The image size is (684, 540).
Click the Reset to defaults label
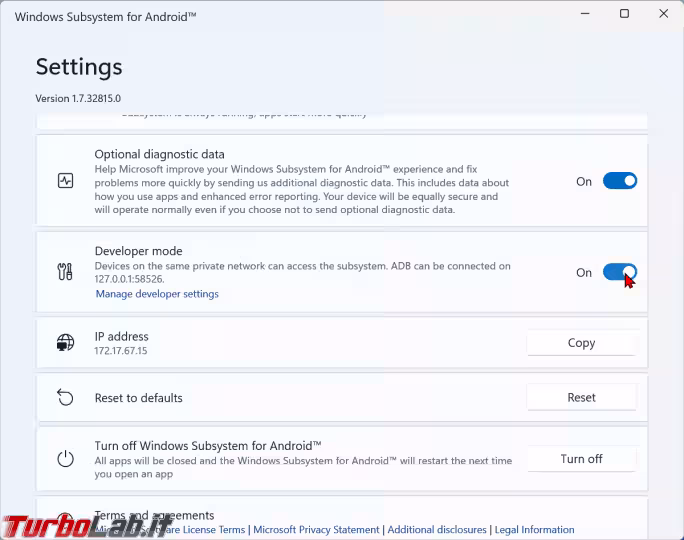(139, 398)
